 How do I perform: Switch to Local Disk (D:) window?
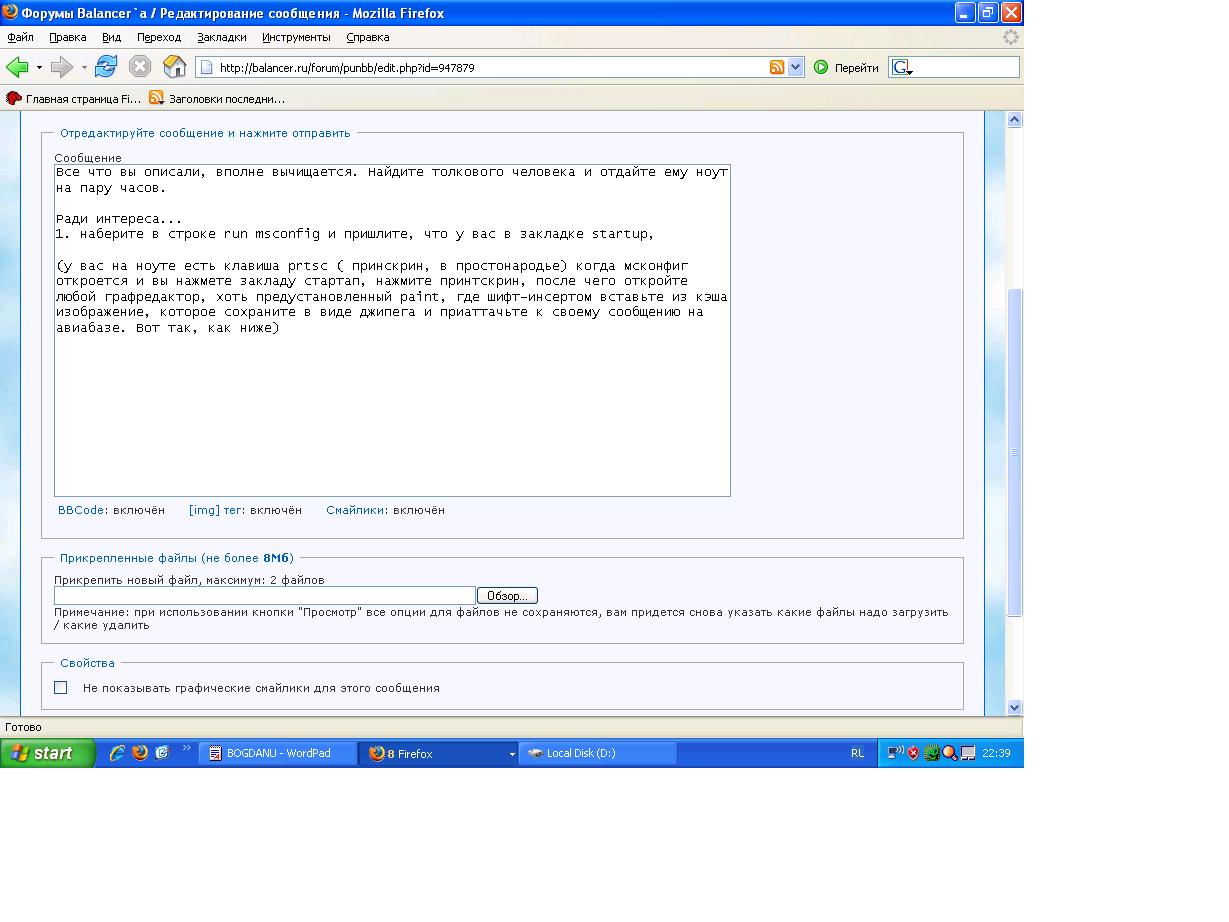tap(597, 753)
